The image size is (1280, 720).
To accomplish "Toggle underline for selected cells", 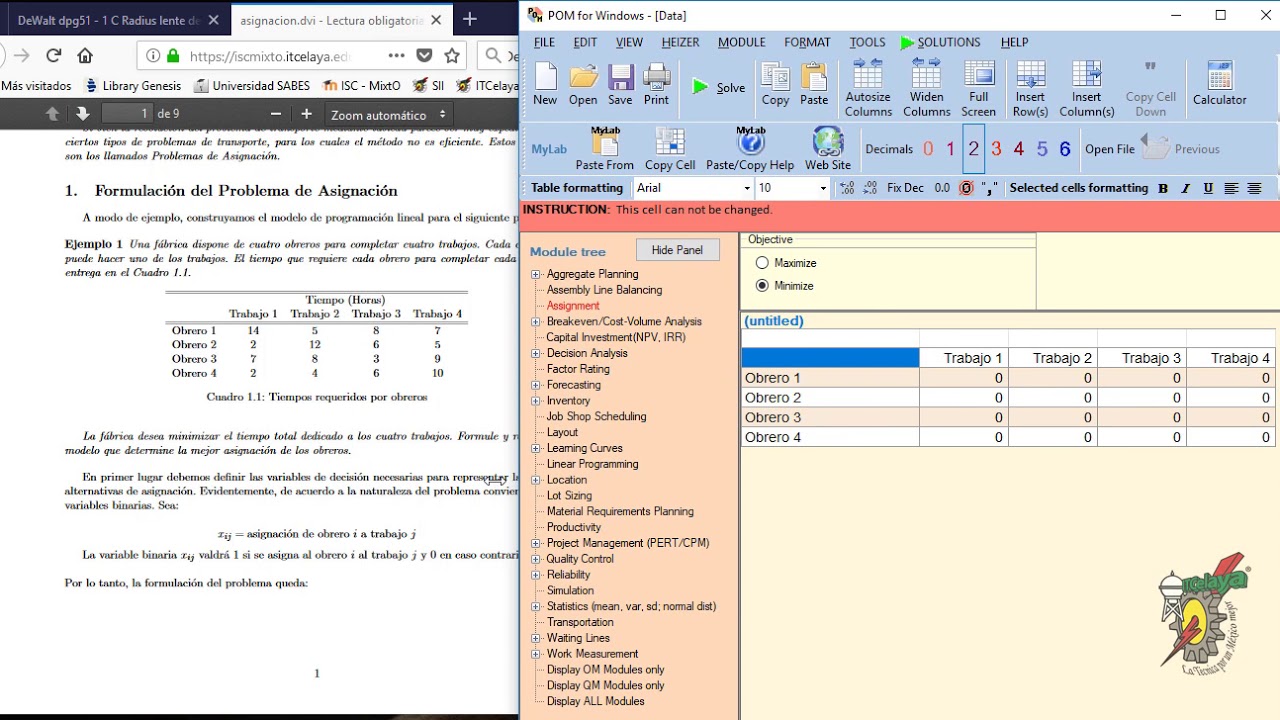I will click(1208, 188).
